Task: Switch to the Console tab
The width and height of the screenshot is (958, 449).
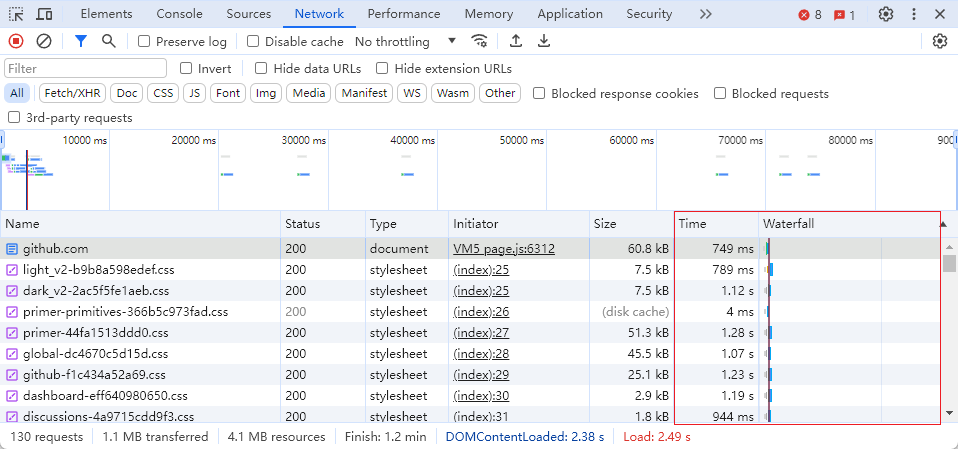Action: point(179,14)
